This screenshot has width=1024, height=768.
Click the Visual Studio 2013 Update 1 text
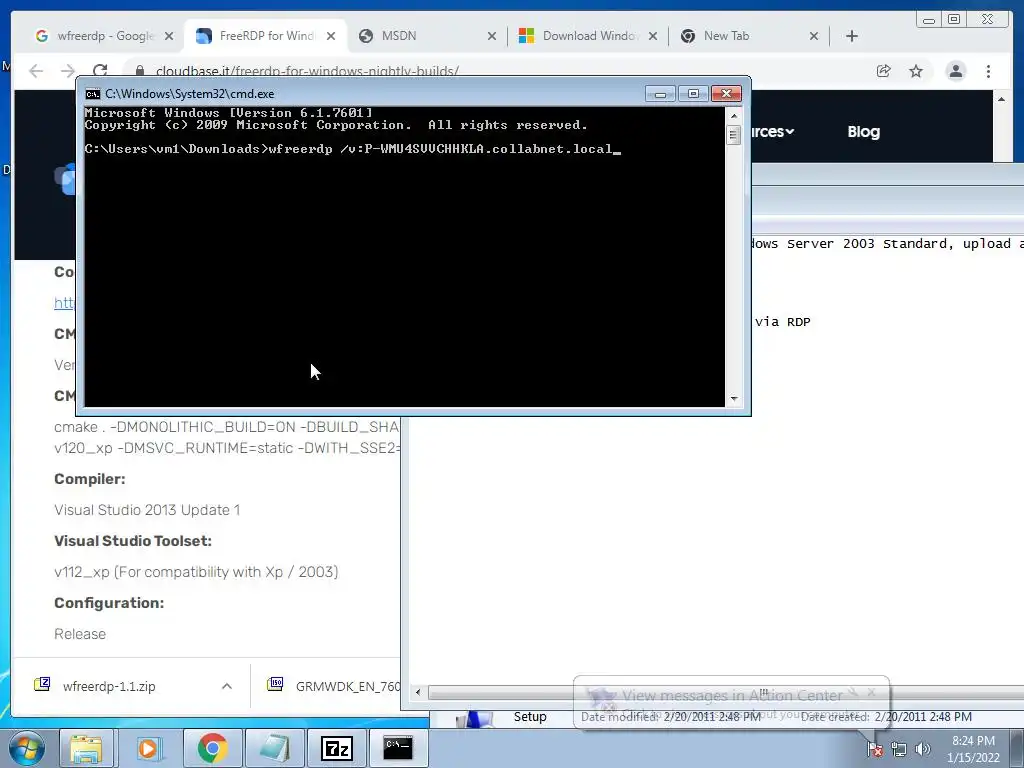(147, 510)
